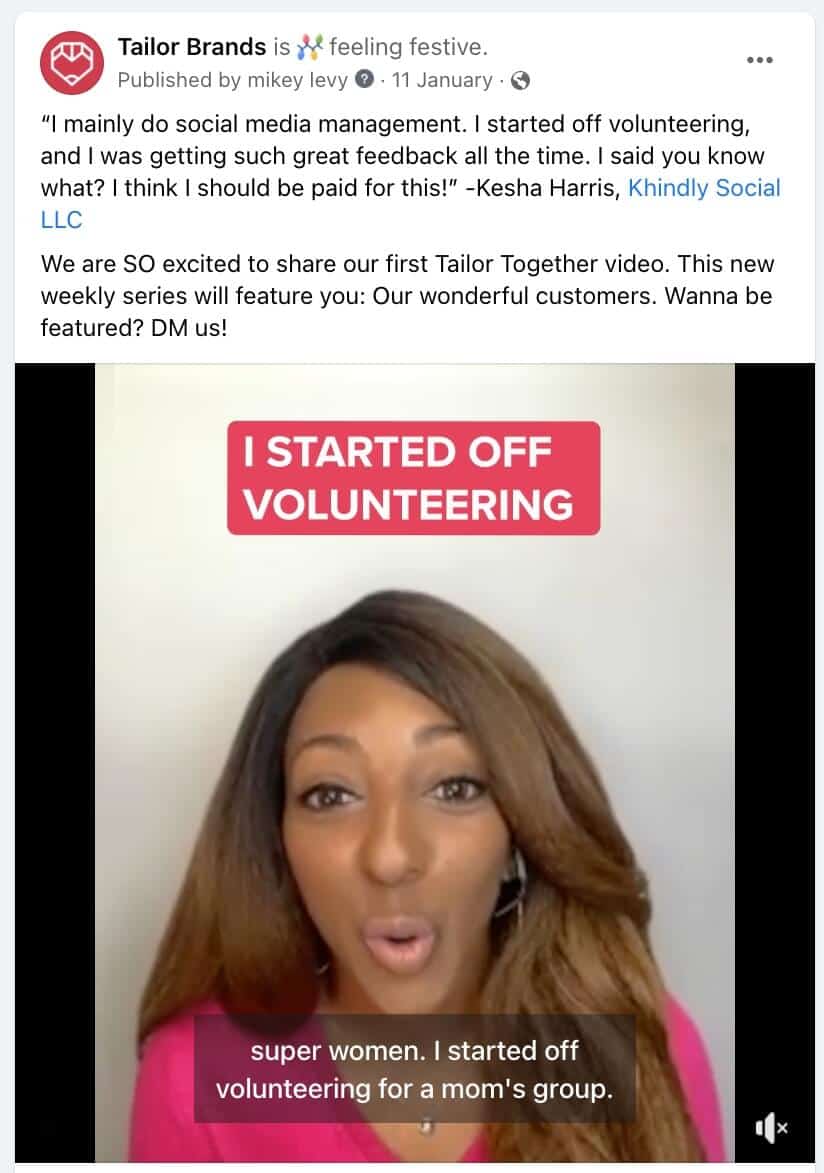Screen dimensions: 824x1173
Task: Click the blue "LLC" link text
Action: 61,220
